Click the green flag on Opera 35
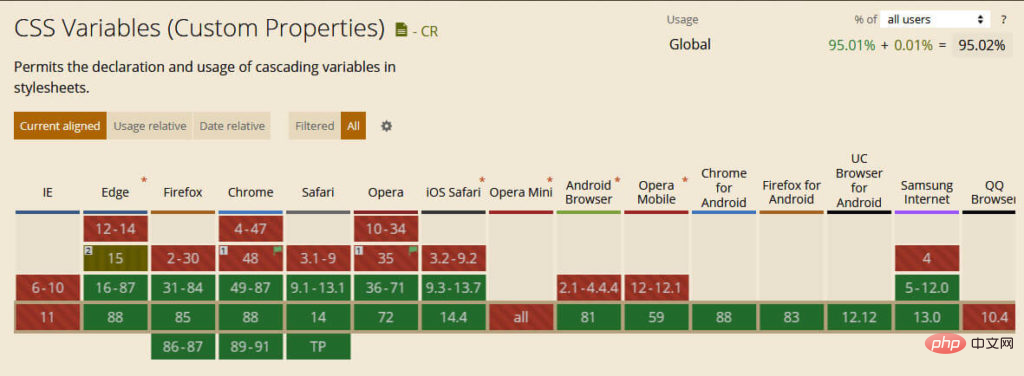Image resolution: width=1024 pixels, height=376 pixels. point(412,250)
